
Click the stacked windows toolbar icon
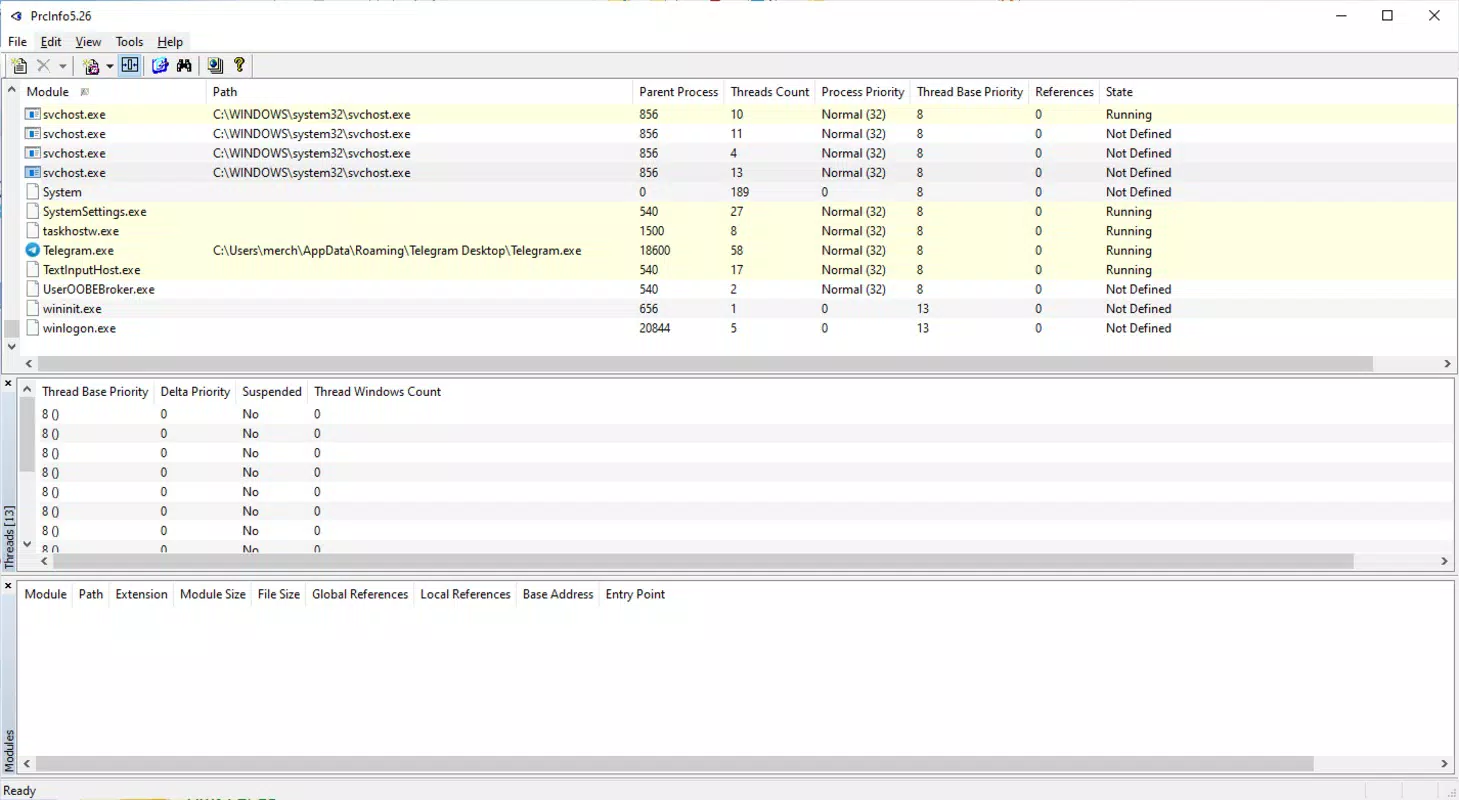[215, 66]
